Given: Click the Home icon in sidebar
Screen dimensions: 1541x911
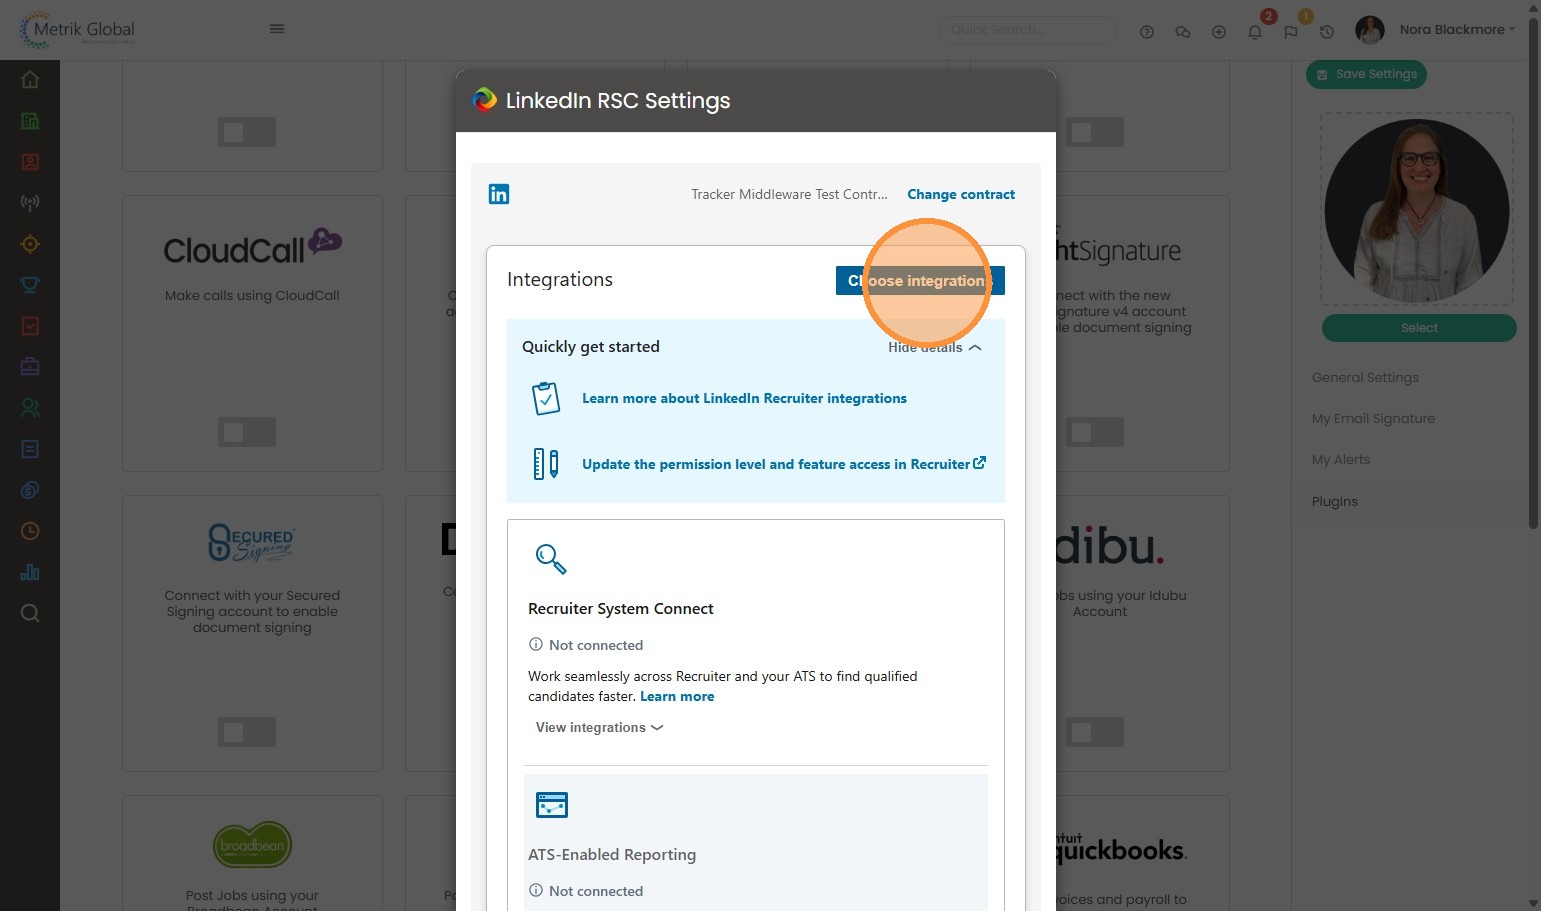Looking at the screenshot, I should click(x=30, y=79).
